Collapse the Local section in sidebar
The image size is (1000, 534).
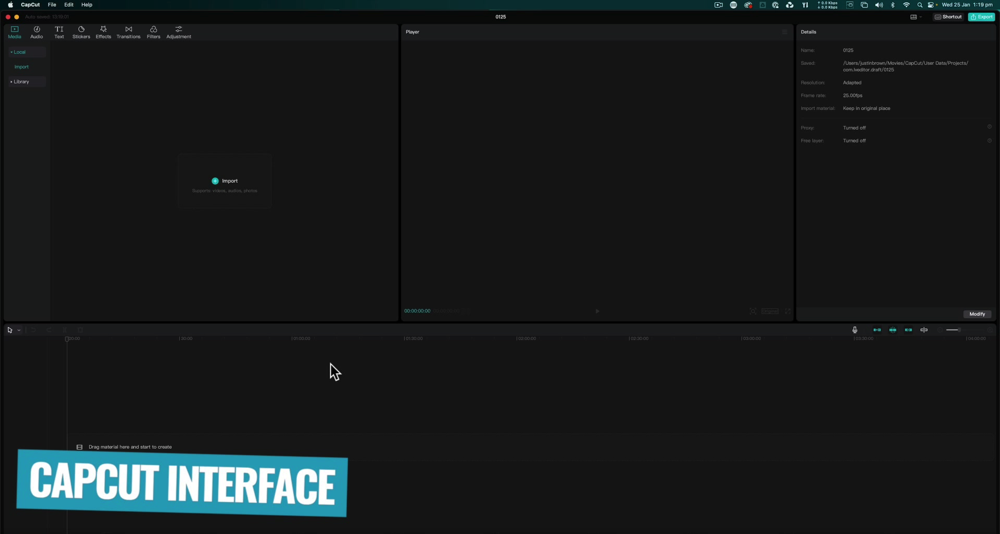tap(27, 52)
